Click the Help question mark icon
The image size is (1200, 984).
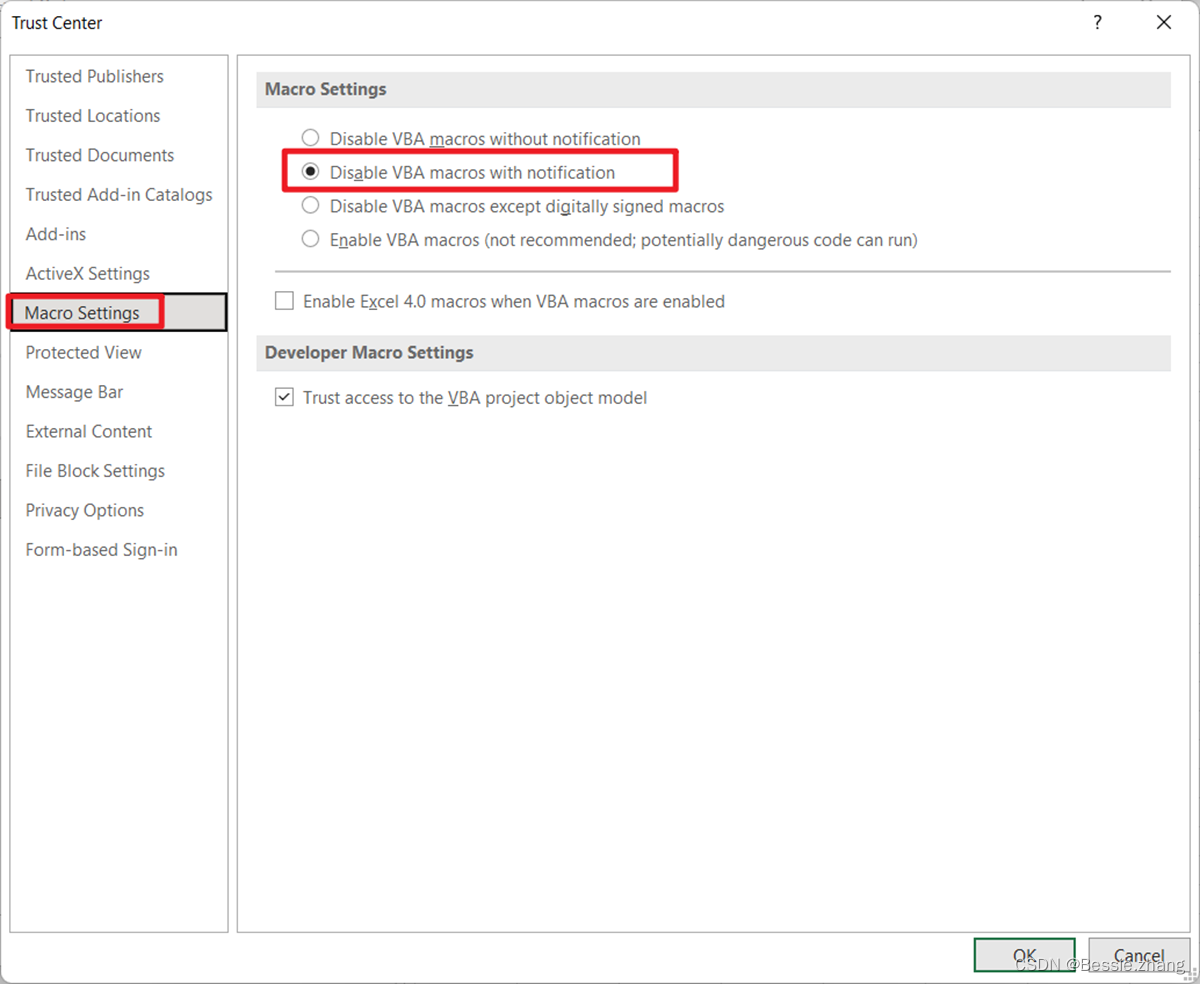click(x=1097, y=22)
